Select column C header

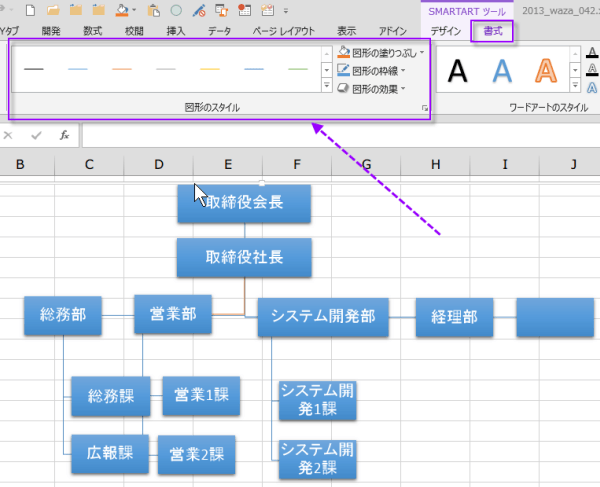[x=89, y=165]
